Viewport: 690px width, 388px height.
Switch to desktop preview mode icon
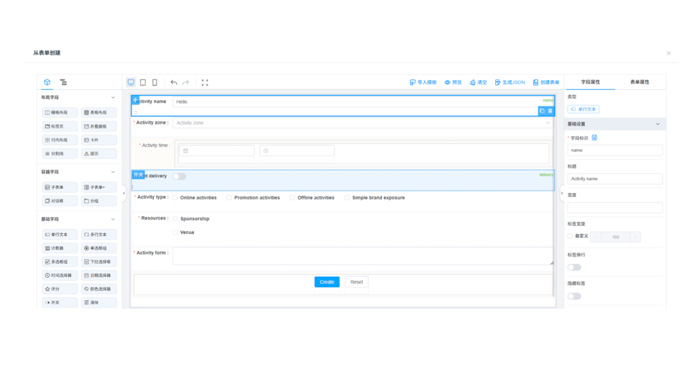coord(131,82)
